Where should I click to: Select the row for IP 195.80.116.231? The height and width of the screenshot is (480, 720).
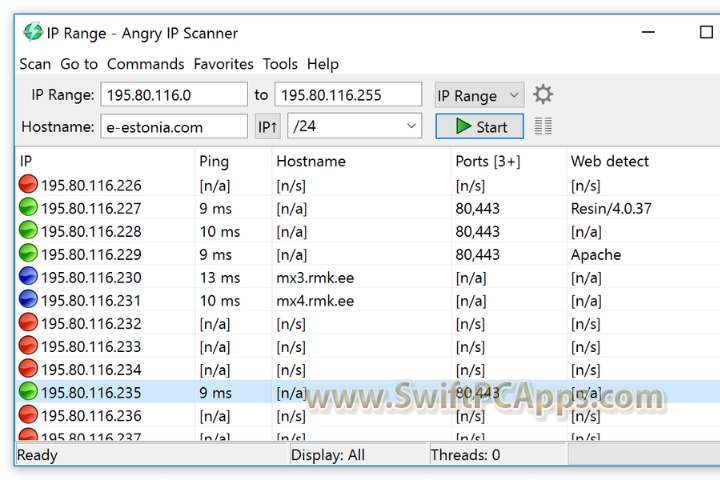(368, 299)
